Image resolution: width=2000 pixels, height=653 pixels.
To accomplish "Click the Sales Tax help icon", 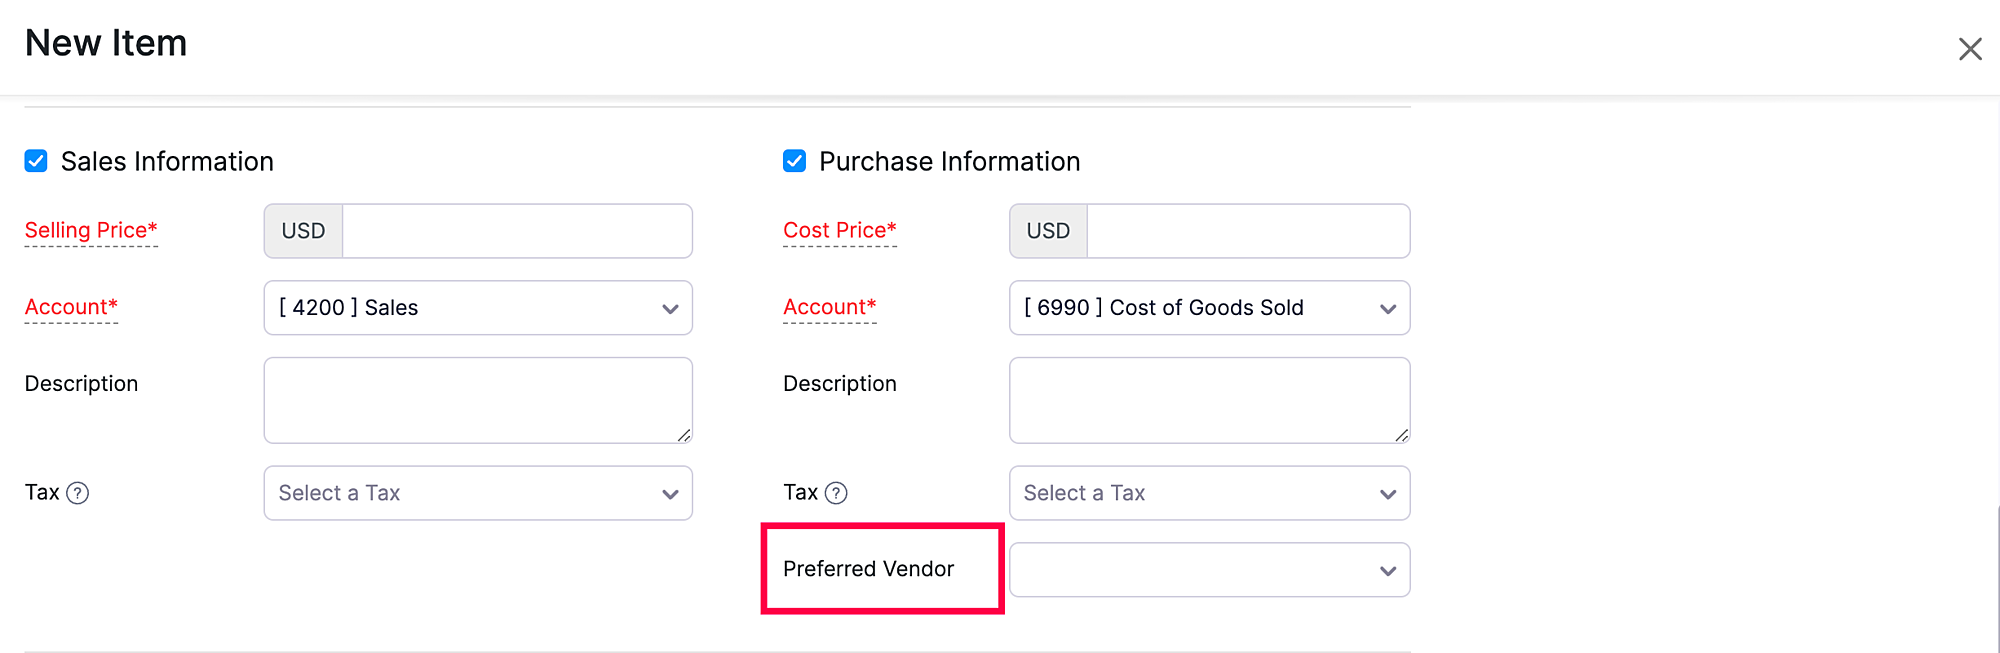I will (78, 493).
